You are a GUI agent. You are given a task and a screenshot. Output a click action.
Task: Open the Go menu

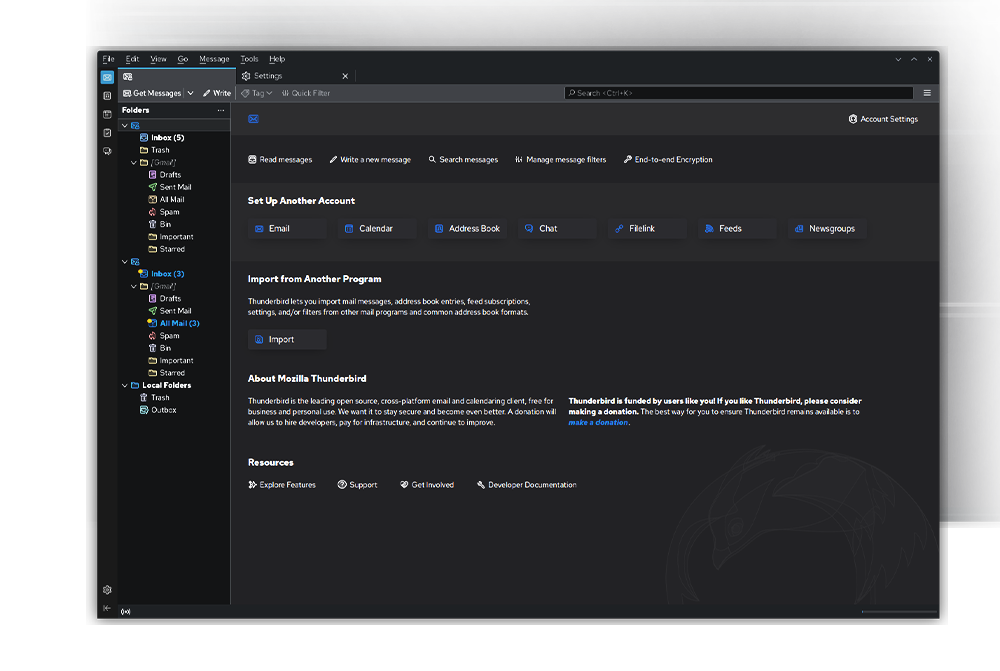coord(183,59)
